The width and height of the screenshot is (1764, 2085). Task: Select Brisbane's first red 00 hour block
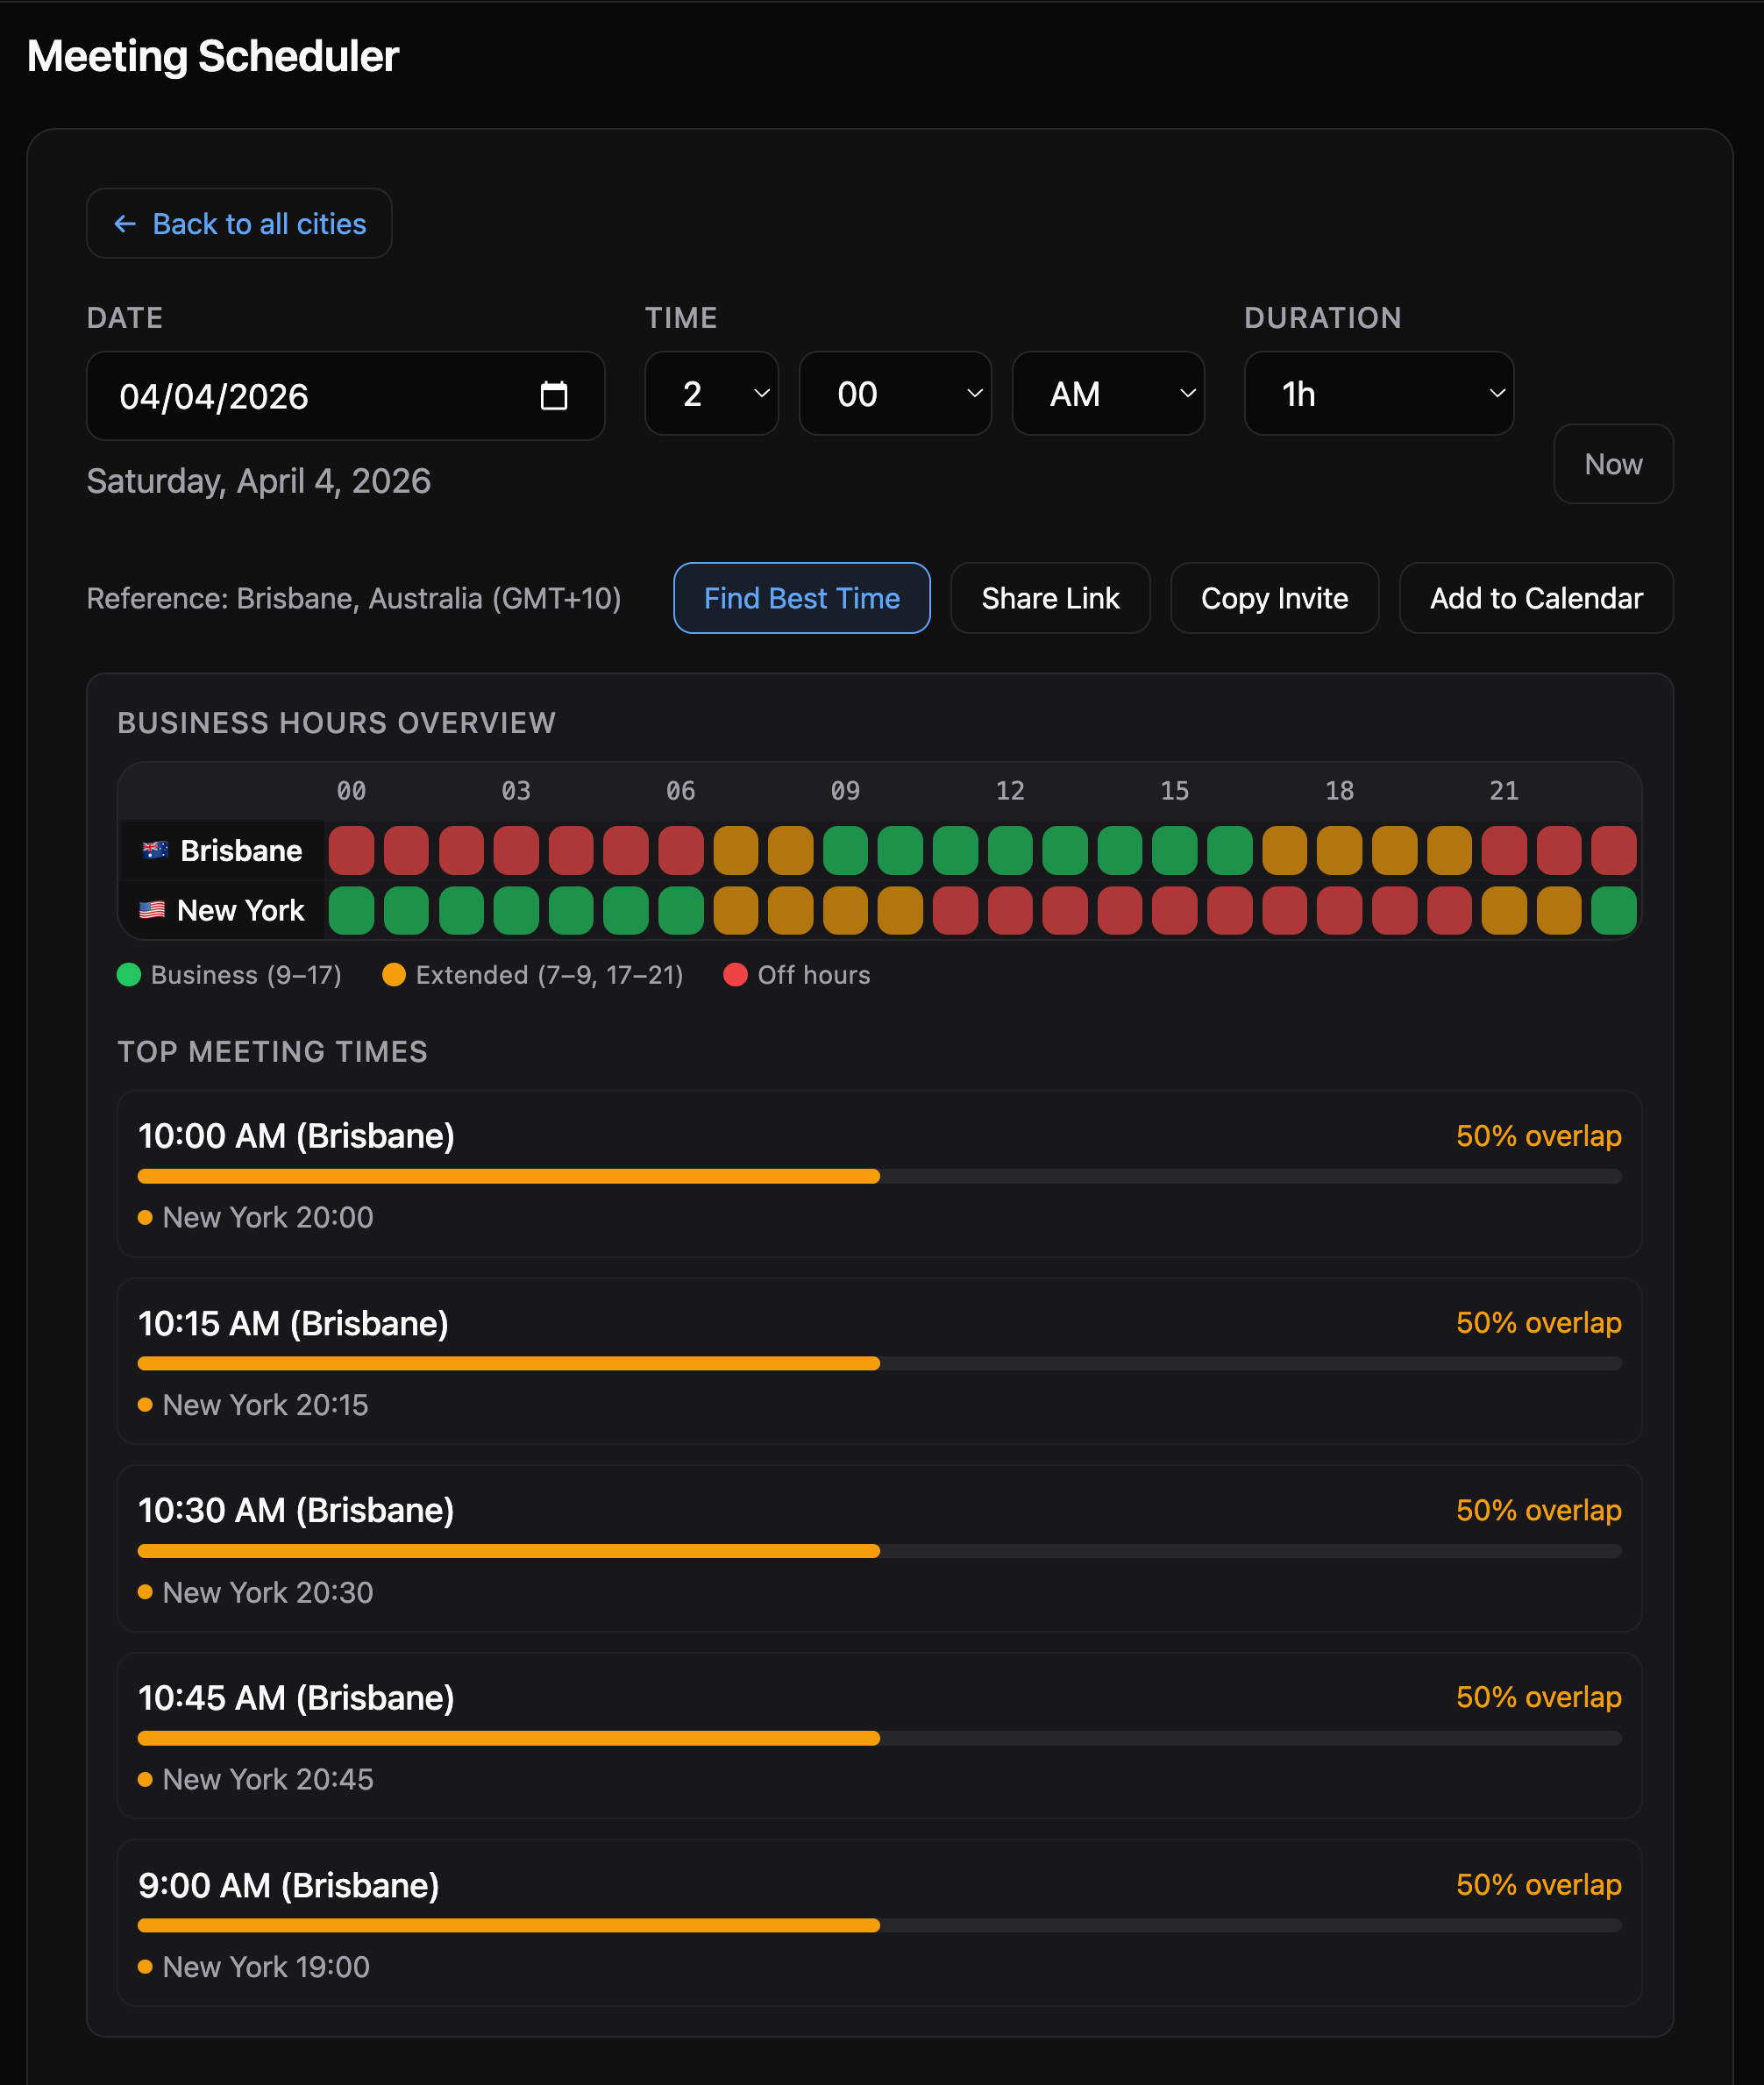click(x=351, y=850)
